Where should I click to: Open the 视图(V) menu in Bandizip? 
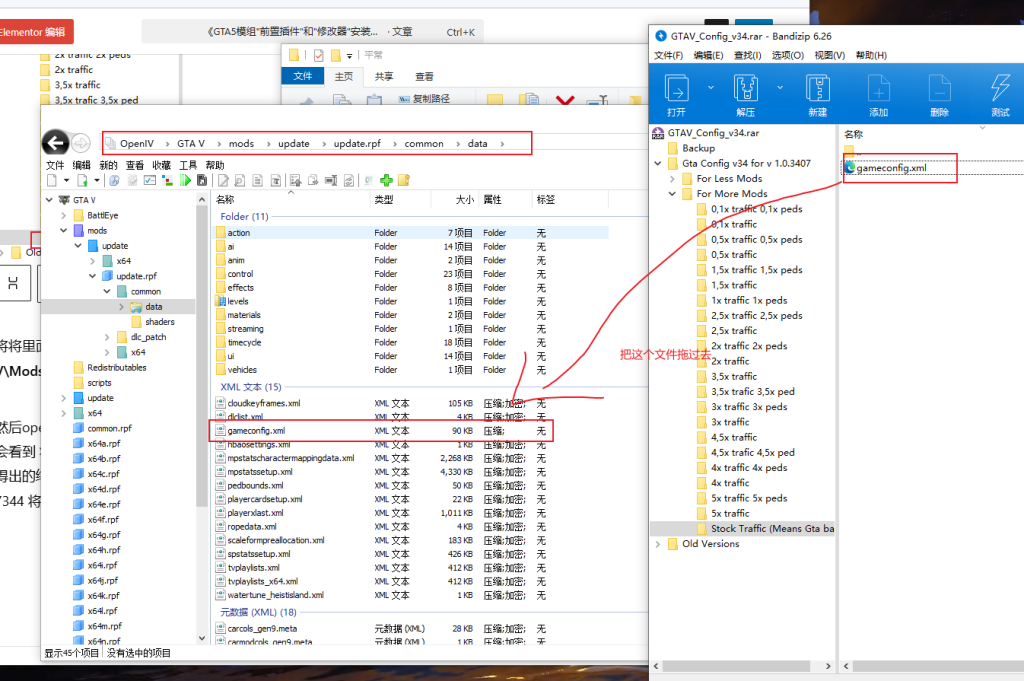click(x=829, y=55)
